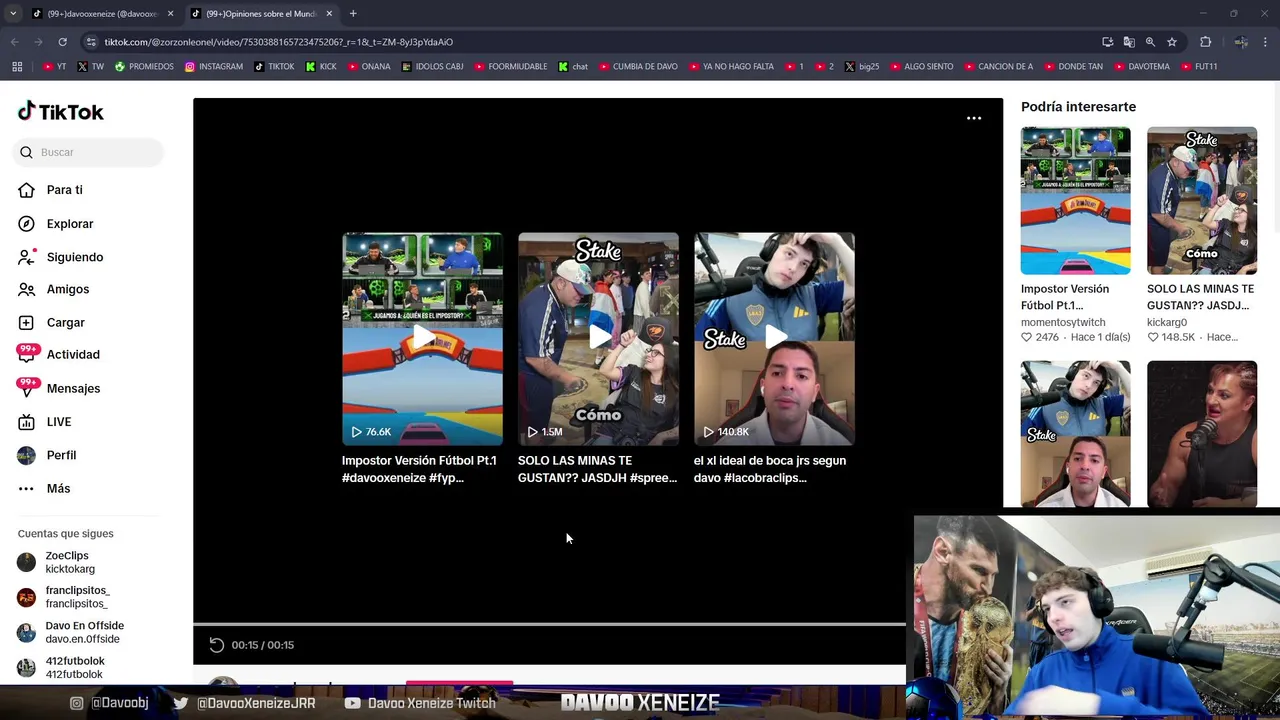Open sidebar SOLO LAS MINAS TE GUSTAN thumbnail

1201,200
